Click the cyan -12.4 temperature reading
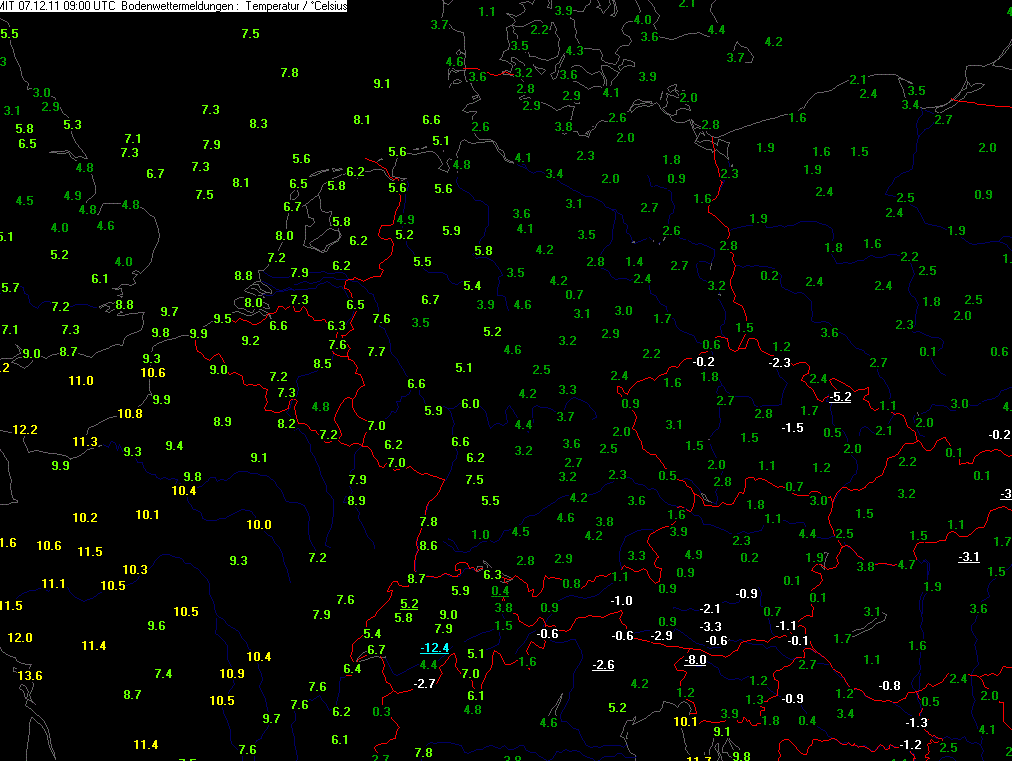Image resolution: width=1012 pixels, height=761 pixels. click(434, 648)
